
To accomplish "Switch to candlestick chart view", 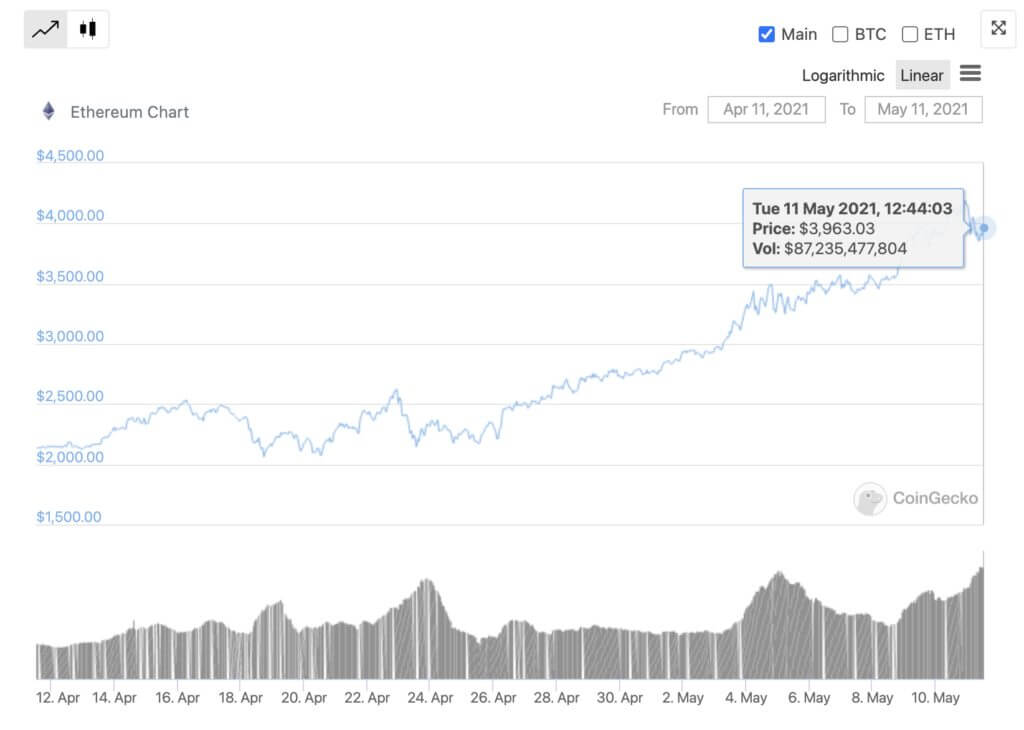I will pos(88,29).
